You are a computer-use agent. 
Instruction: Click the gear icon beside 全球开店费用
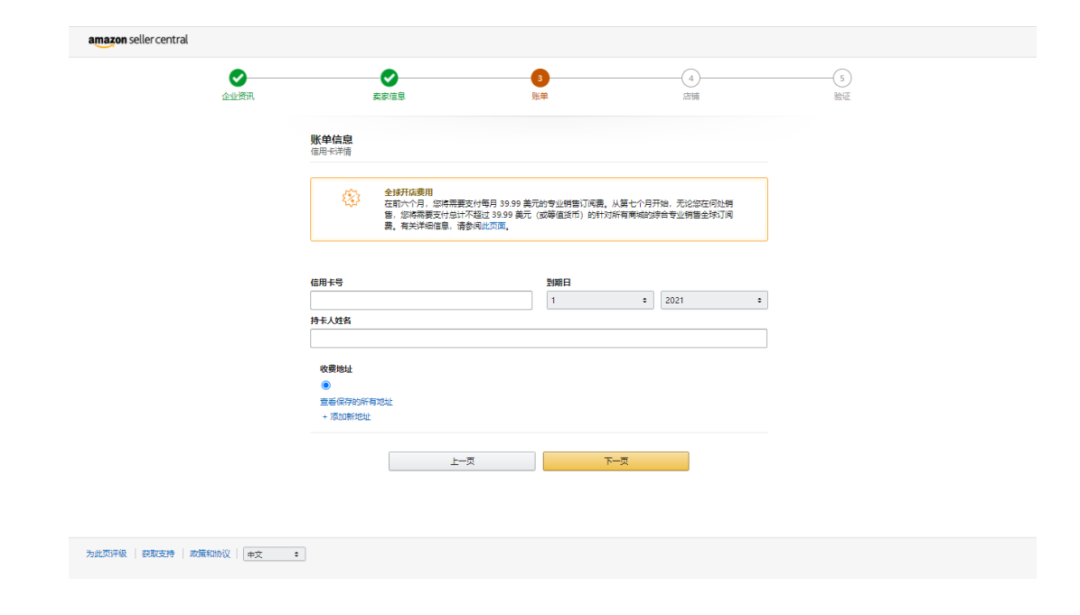(x=350, y=200)
